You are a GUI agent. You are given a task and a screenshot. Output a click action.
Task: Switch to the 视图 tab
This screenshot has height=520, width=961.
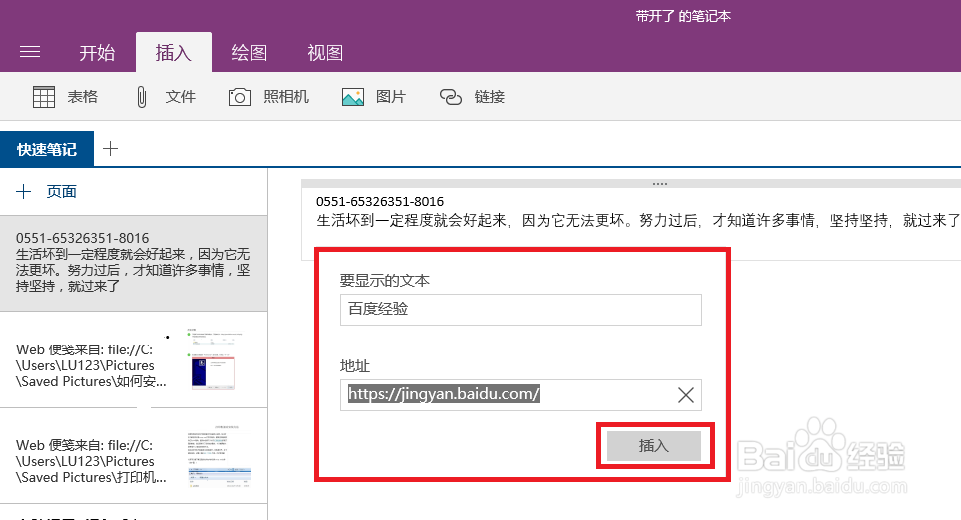click(x=325, y=53)
